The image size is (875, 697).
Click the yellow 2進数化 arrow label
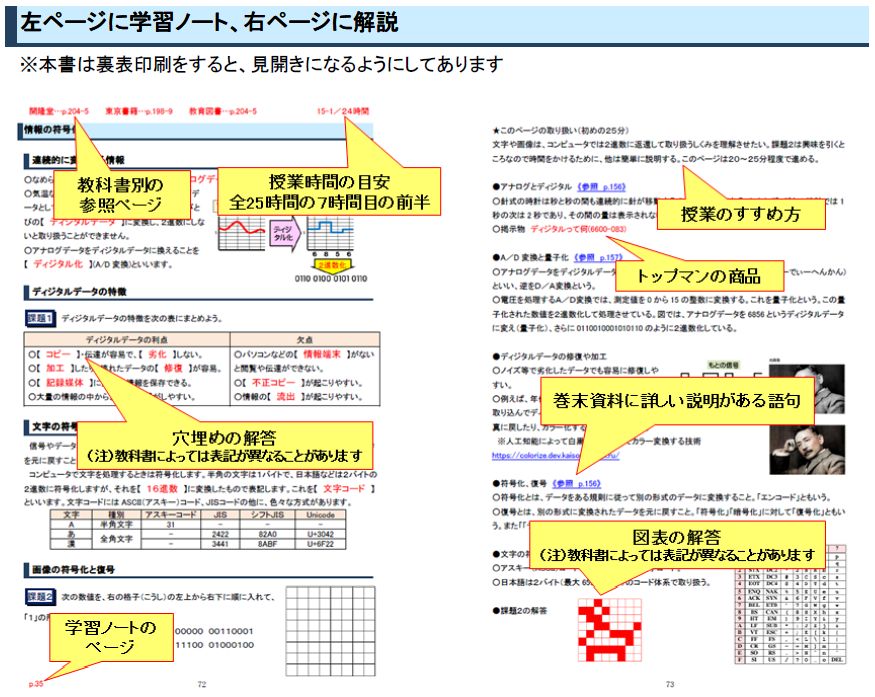331,265
